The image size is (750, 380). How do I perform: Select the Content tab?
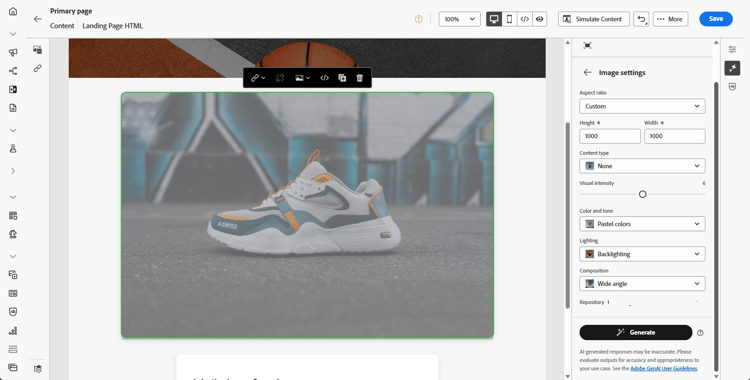pos(62,26)
